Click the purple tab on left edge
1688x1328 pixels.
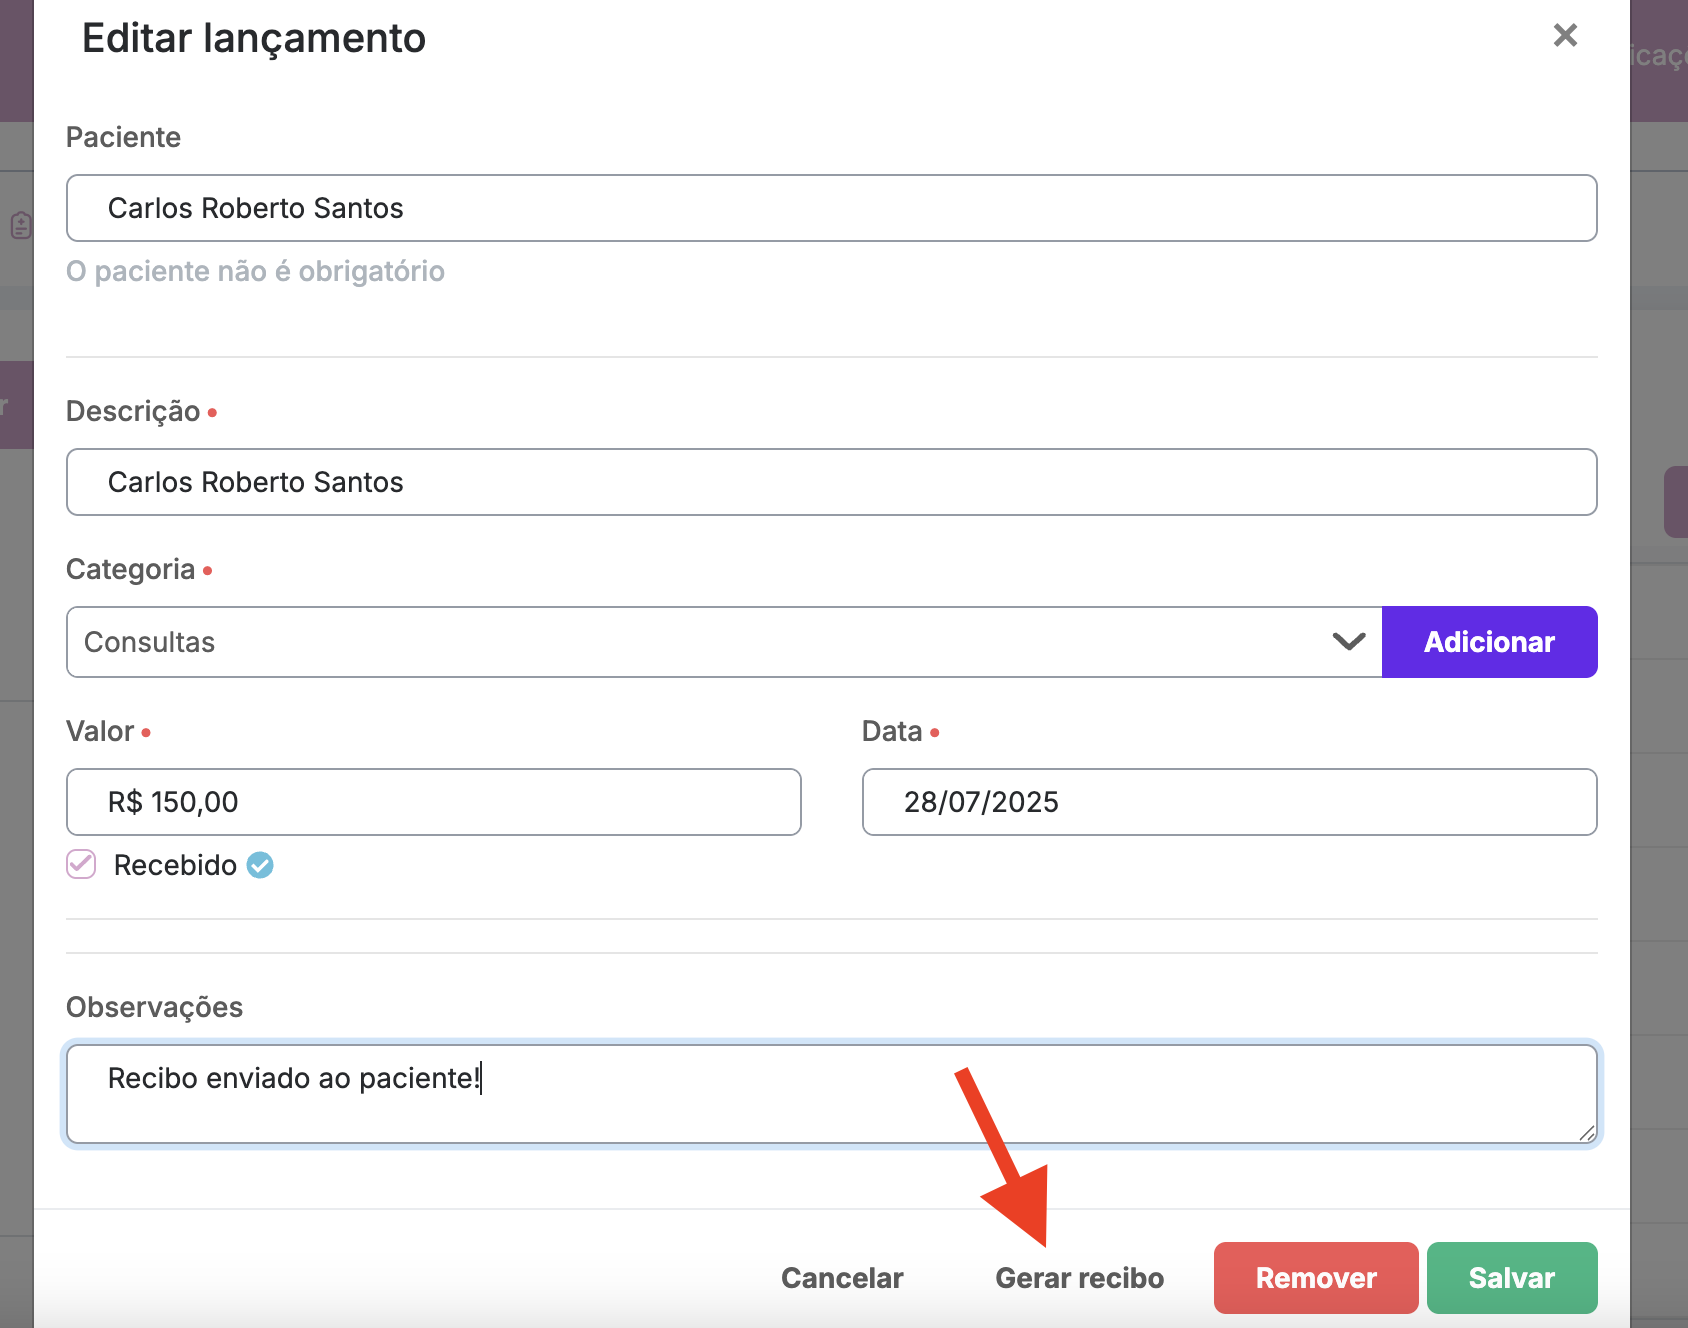16,405
